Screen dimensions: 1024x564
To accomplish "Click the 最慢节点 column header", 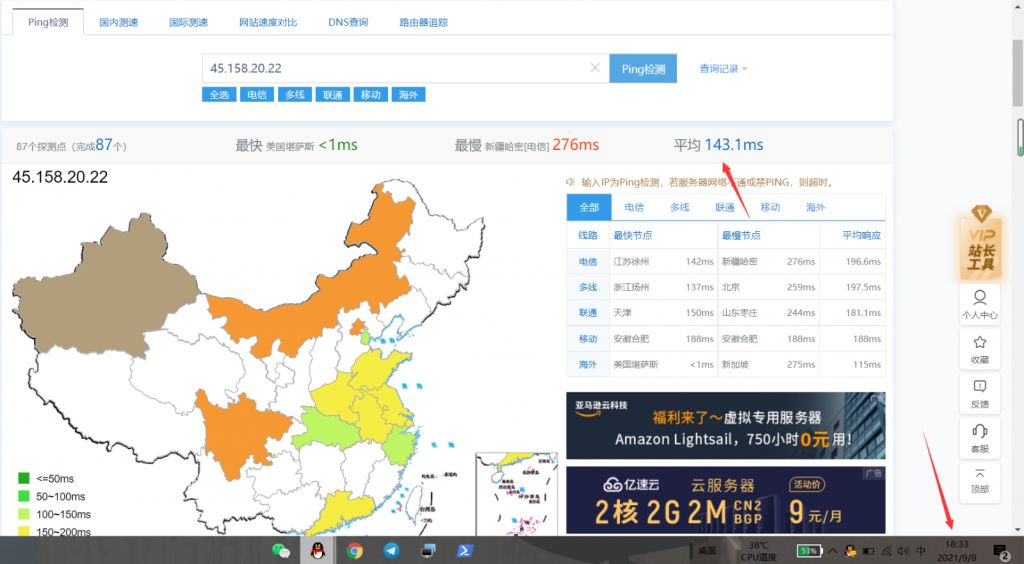I will [x=741, y=235].
